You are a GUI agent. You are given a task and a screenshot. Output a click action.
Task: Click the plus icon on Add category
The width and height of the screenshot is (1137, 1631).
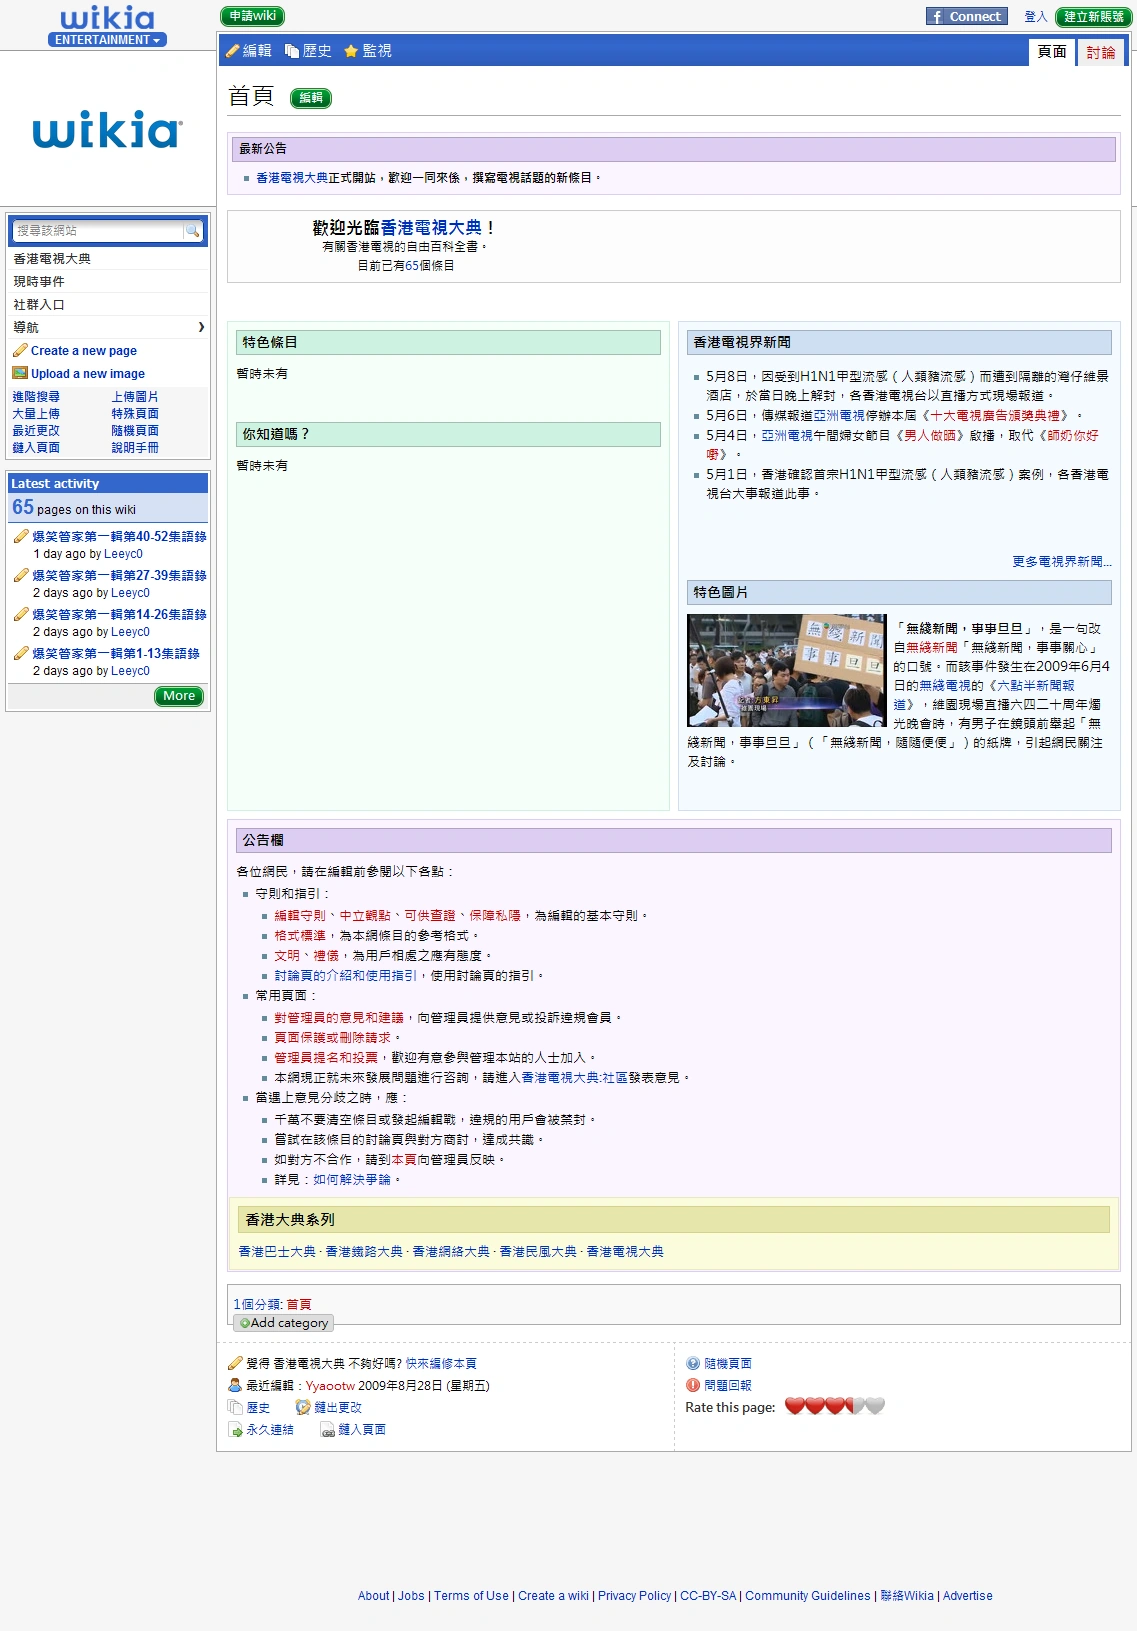[245, 1323]
